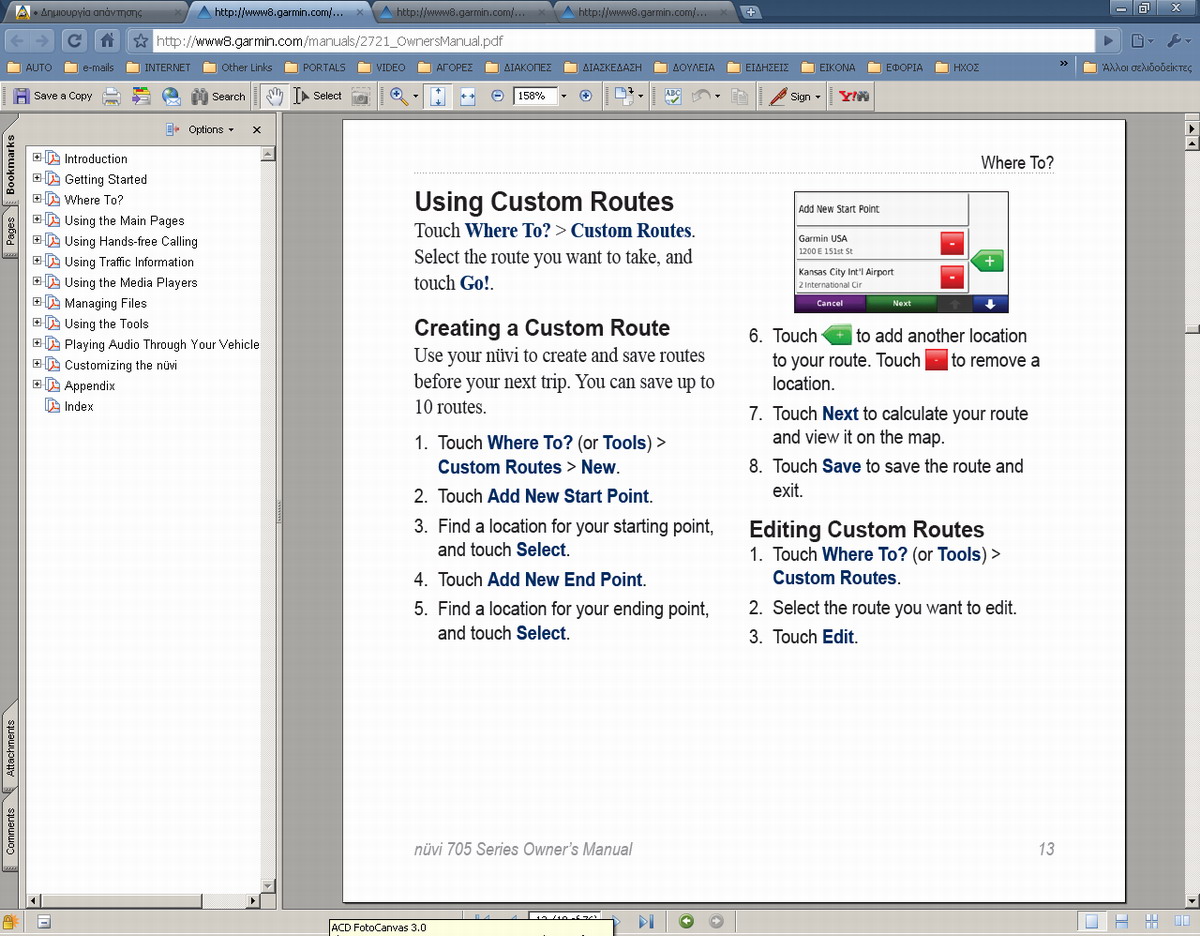Select the Zoom In magnifier tool

(399, 96)
